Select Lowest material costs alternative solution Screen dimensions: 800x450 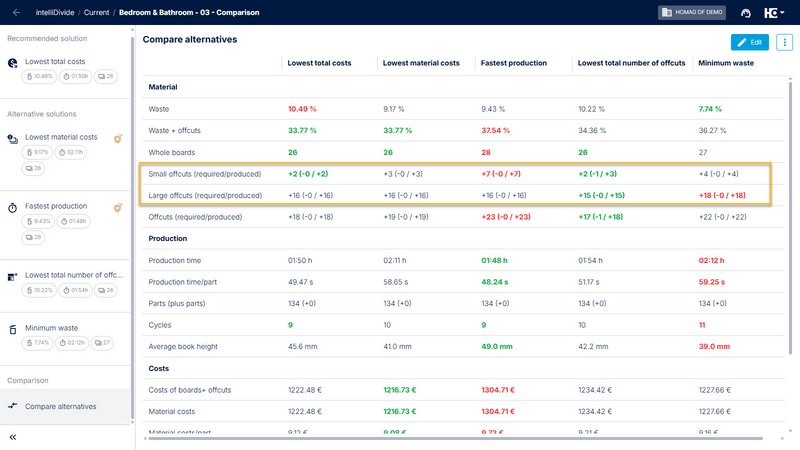tap(61, 137)
